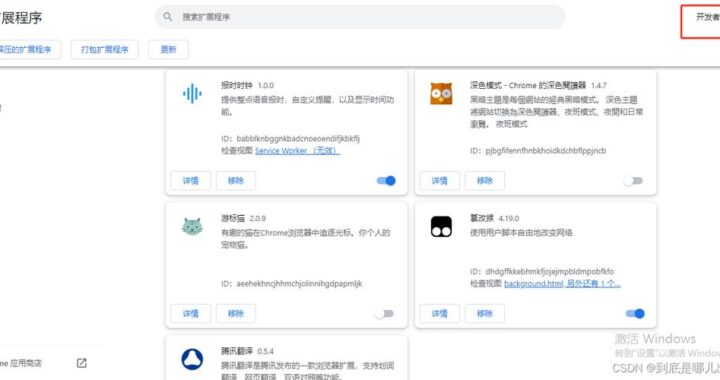Open 详情 for 报时时钟
The width and height of the screenshot is (720, 380).
tap(191, 181)
